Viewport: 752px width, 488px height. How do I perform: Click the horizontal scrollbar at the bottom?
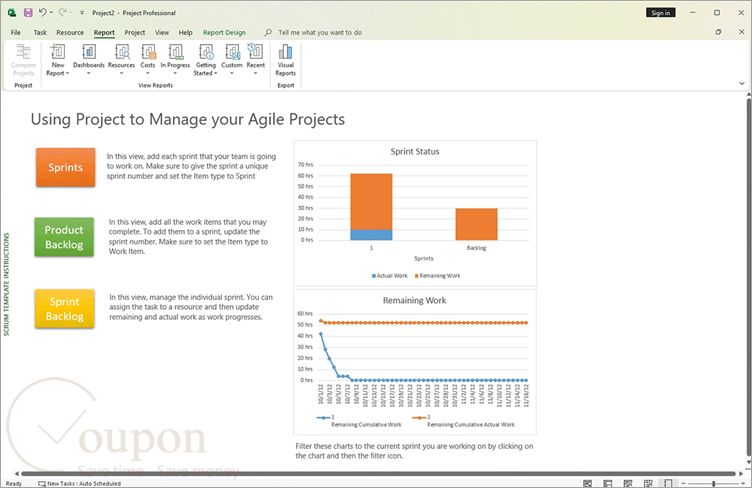379,474
